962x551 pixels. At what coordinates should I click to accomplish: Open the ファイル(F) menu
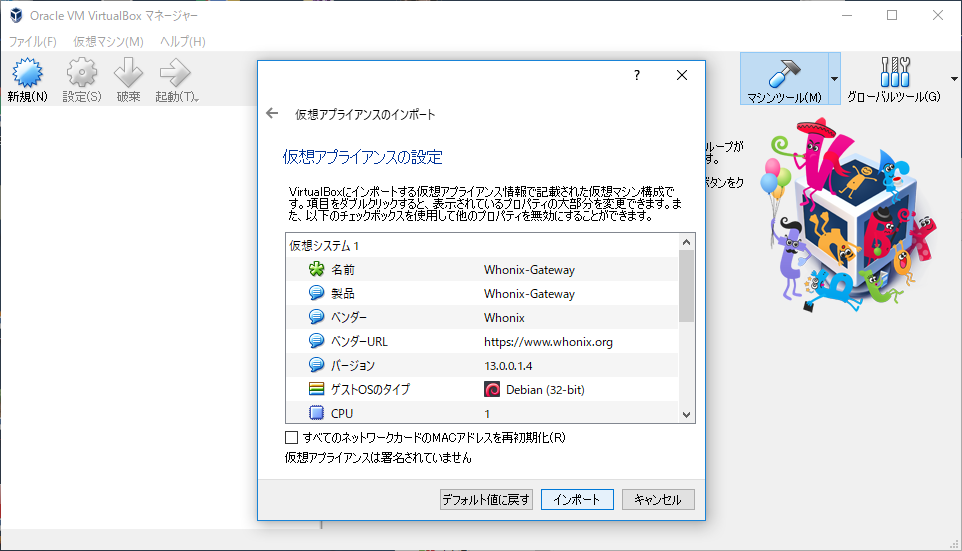pyautogui.click(x=33, y=42)
